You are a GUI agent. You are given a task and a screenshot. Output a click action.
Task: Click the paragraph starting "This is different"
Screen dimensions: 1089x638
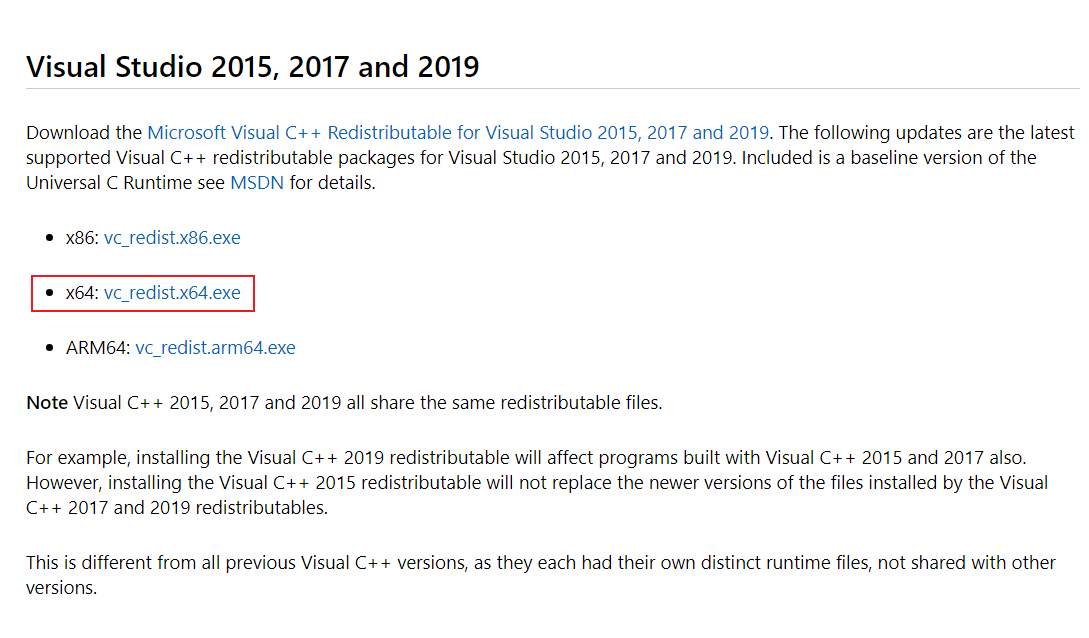[541, 575]
